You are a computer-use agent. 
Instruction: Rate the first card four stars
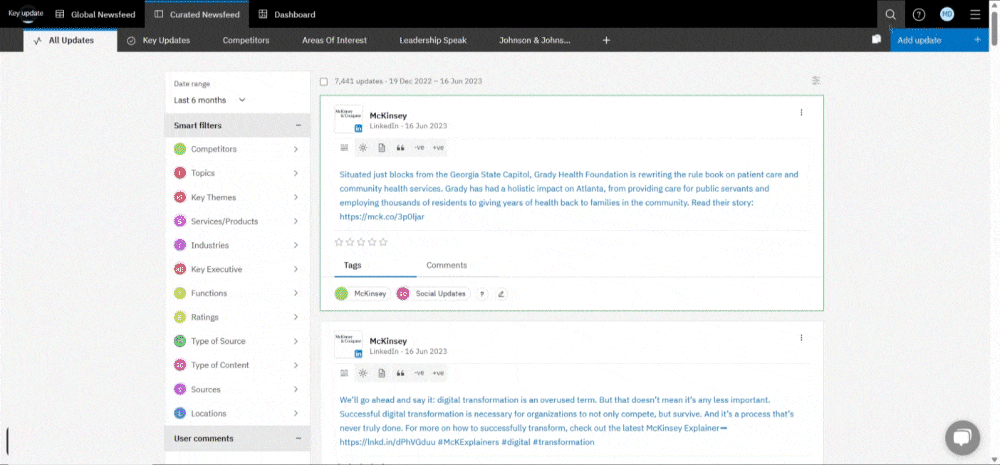tap(372, 242)
